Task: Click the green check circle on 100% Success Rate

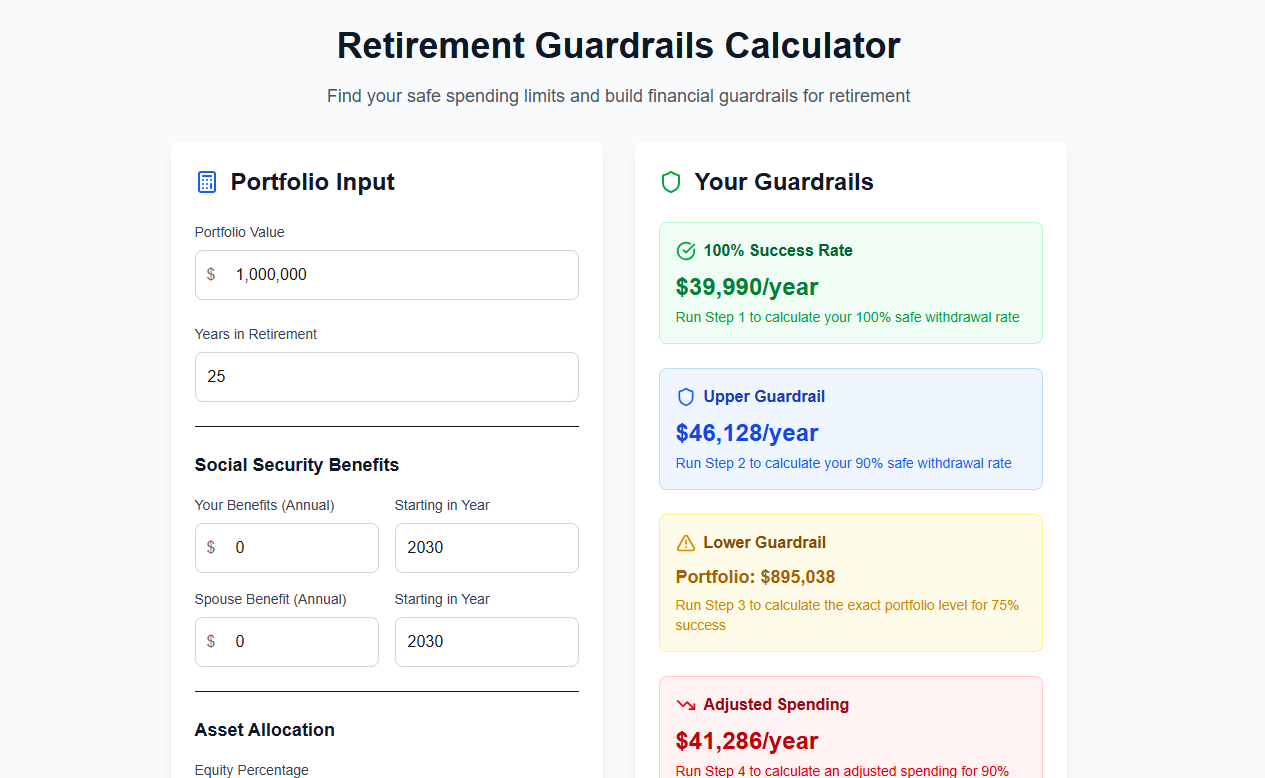Action: (x=685, y=250)
